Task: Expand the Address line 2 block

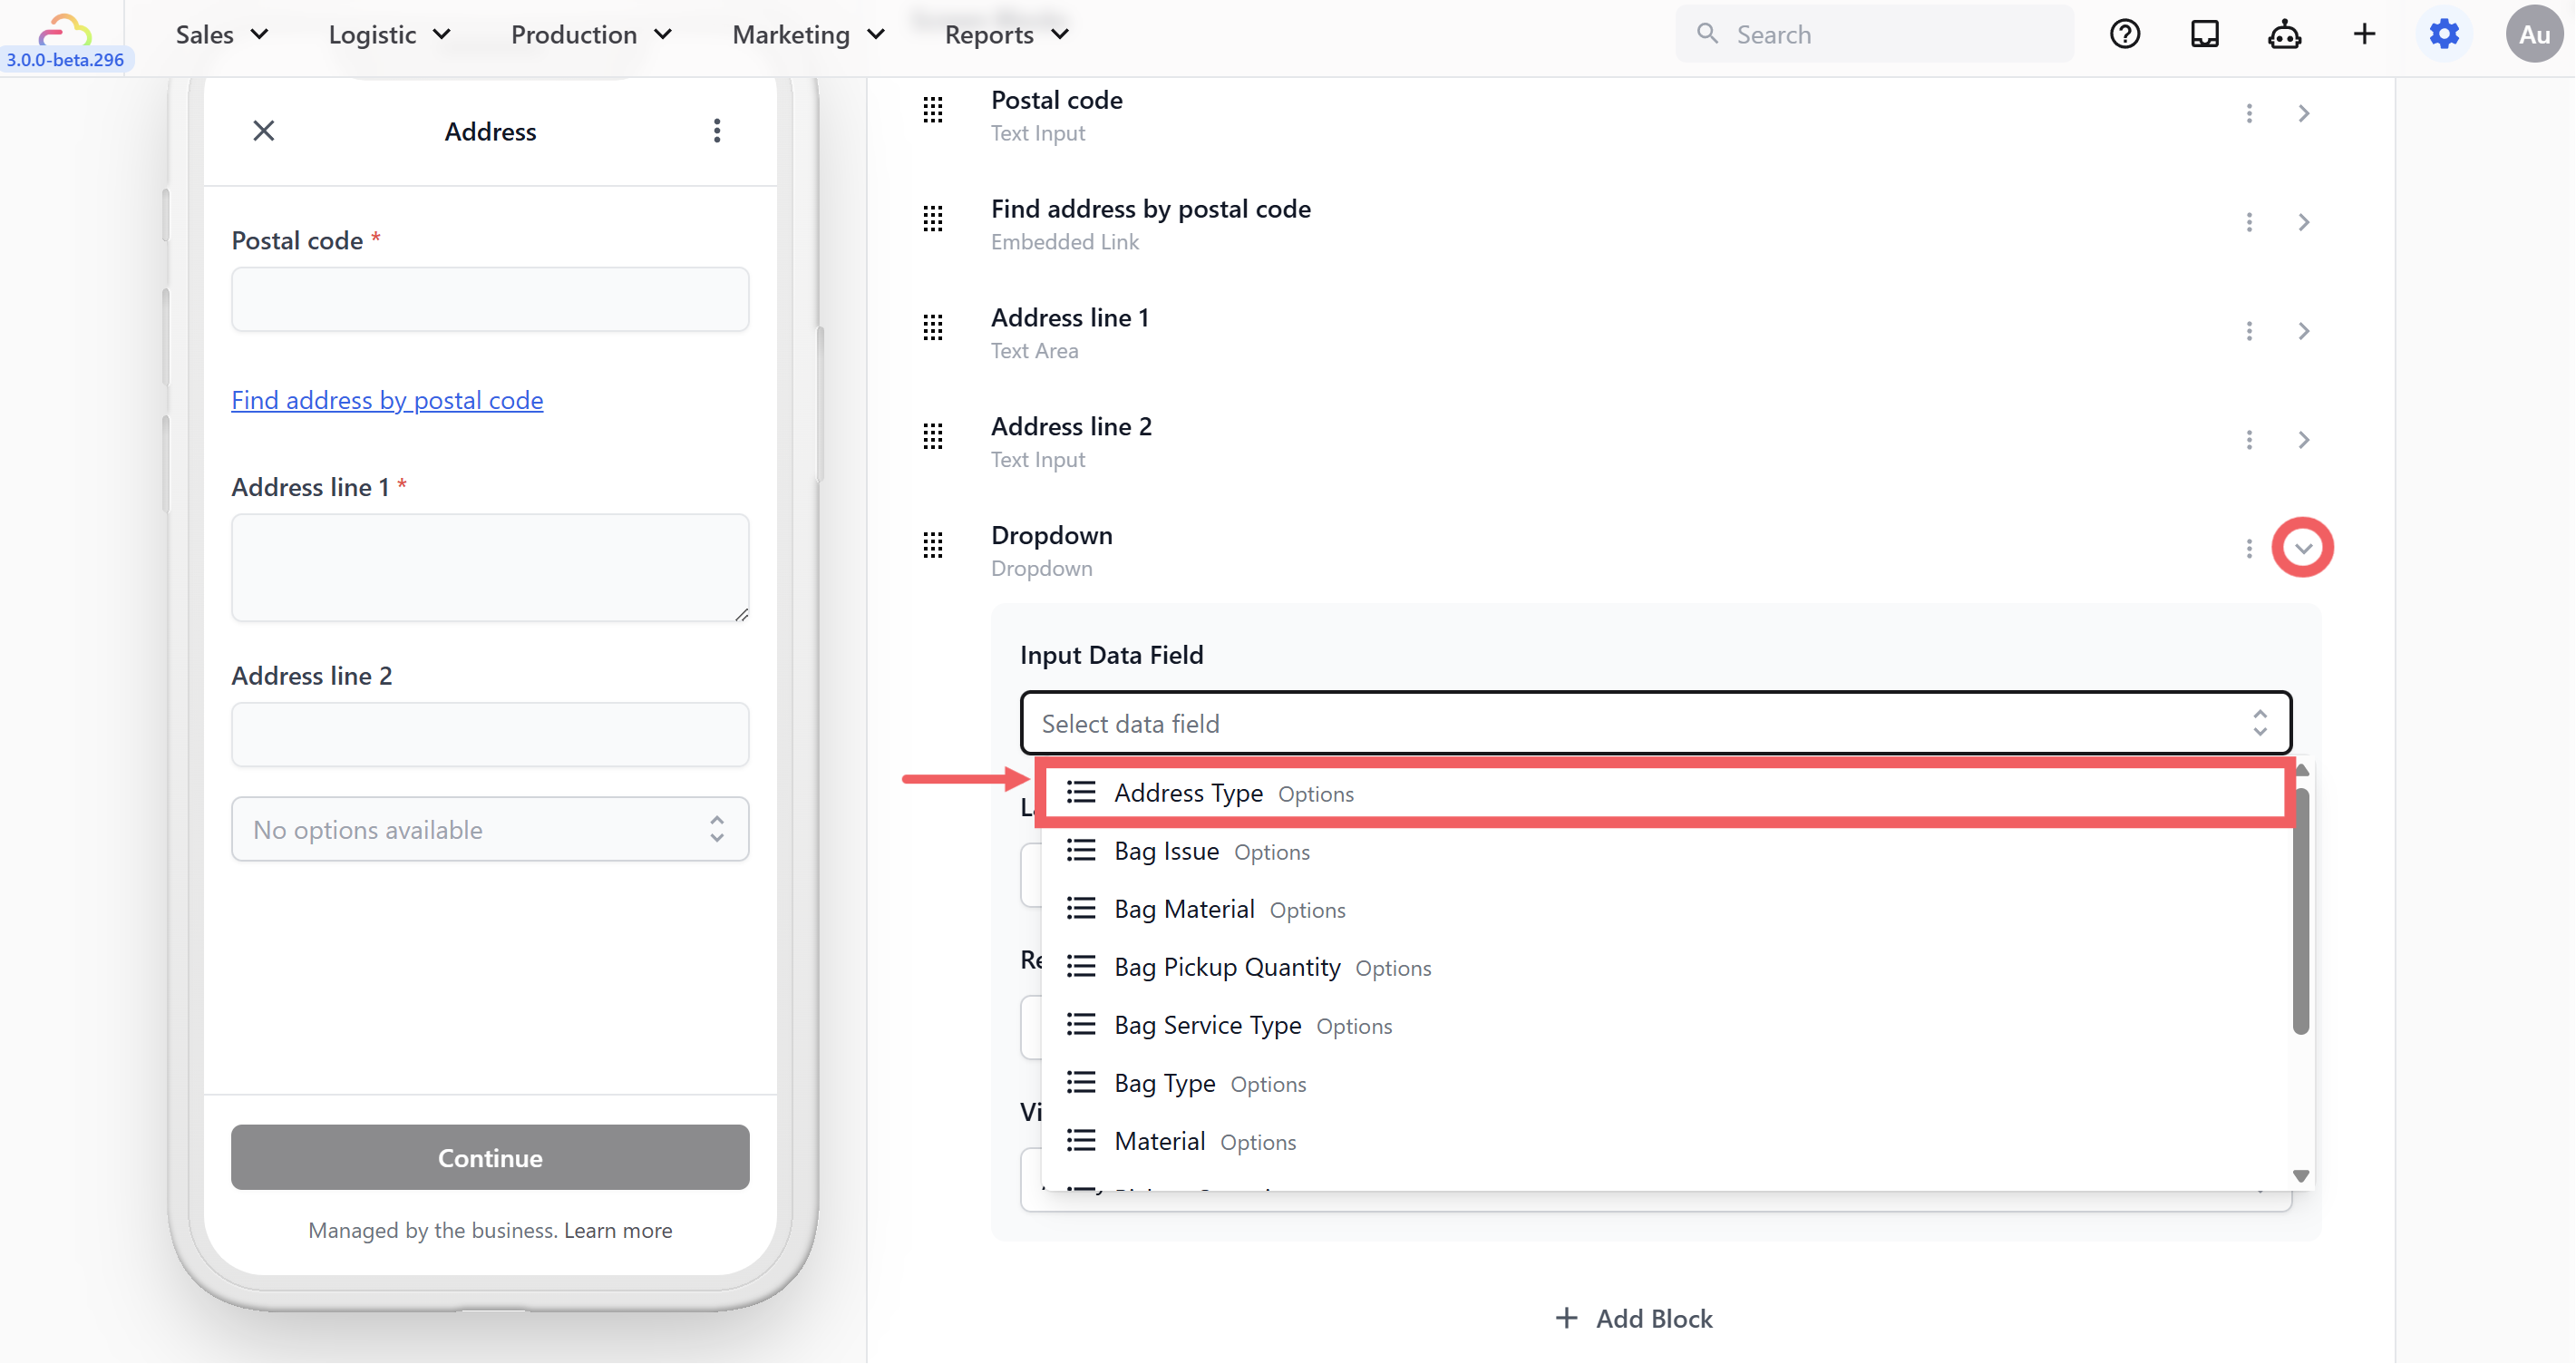Action: point(2303,440)
